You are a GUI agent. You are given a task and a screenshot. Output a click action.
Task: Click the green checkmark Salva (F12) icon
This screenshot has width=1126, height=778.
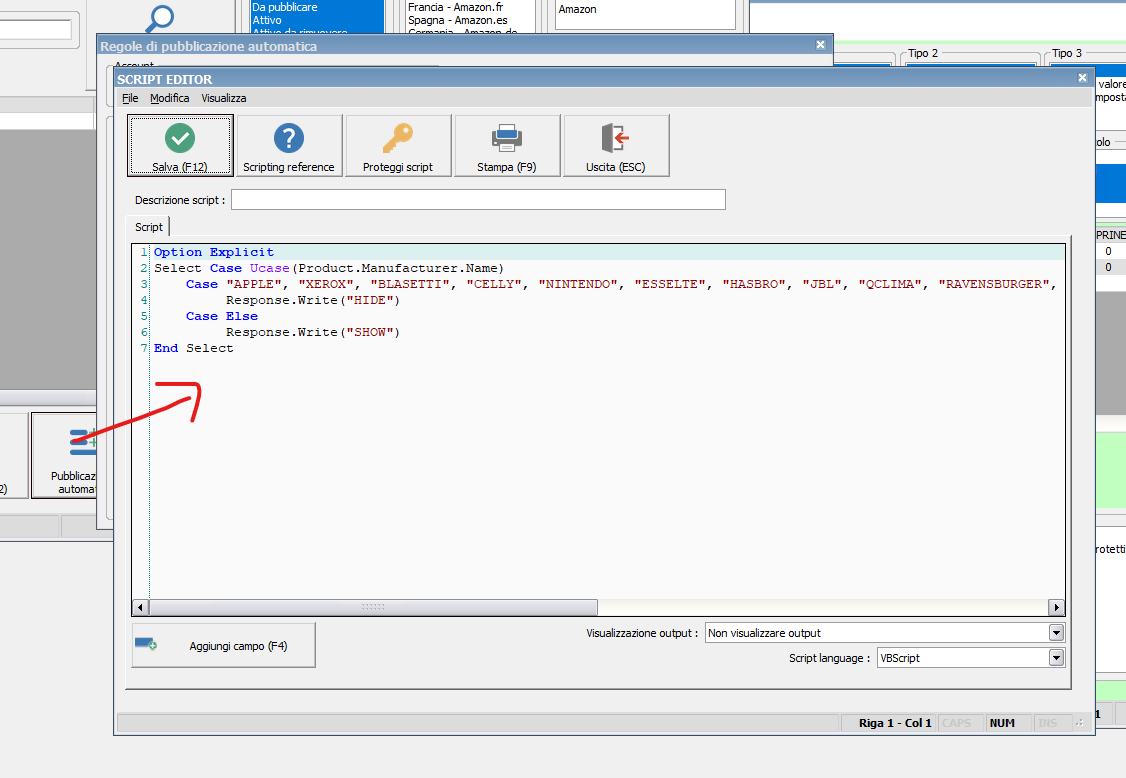pyautogui.click(x=180, y=138)
